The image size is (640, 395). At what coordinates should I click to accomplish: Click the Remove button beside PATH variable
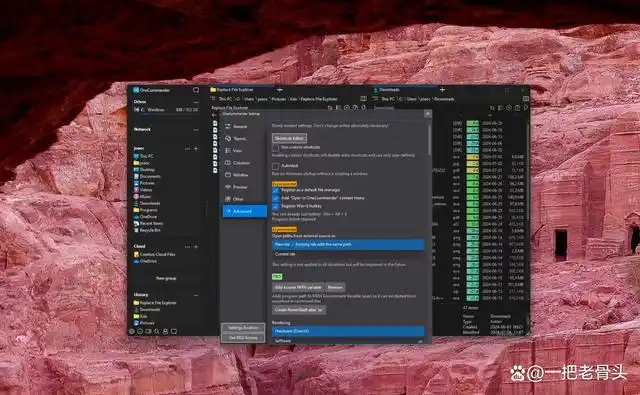(x=335, y=288)
